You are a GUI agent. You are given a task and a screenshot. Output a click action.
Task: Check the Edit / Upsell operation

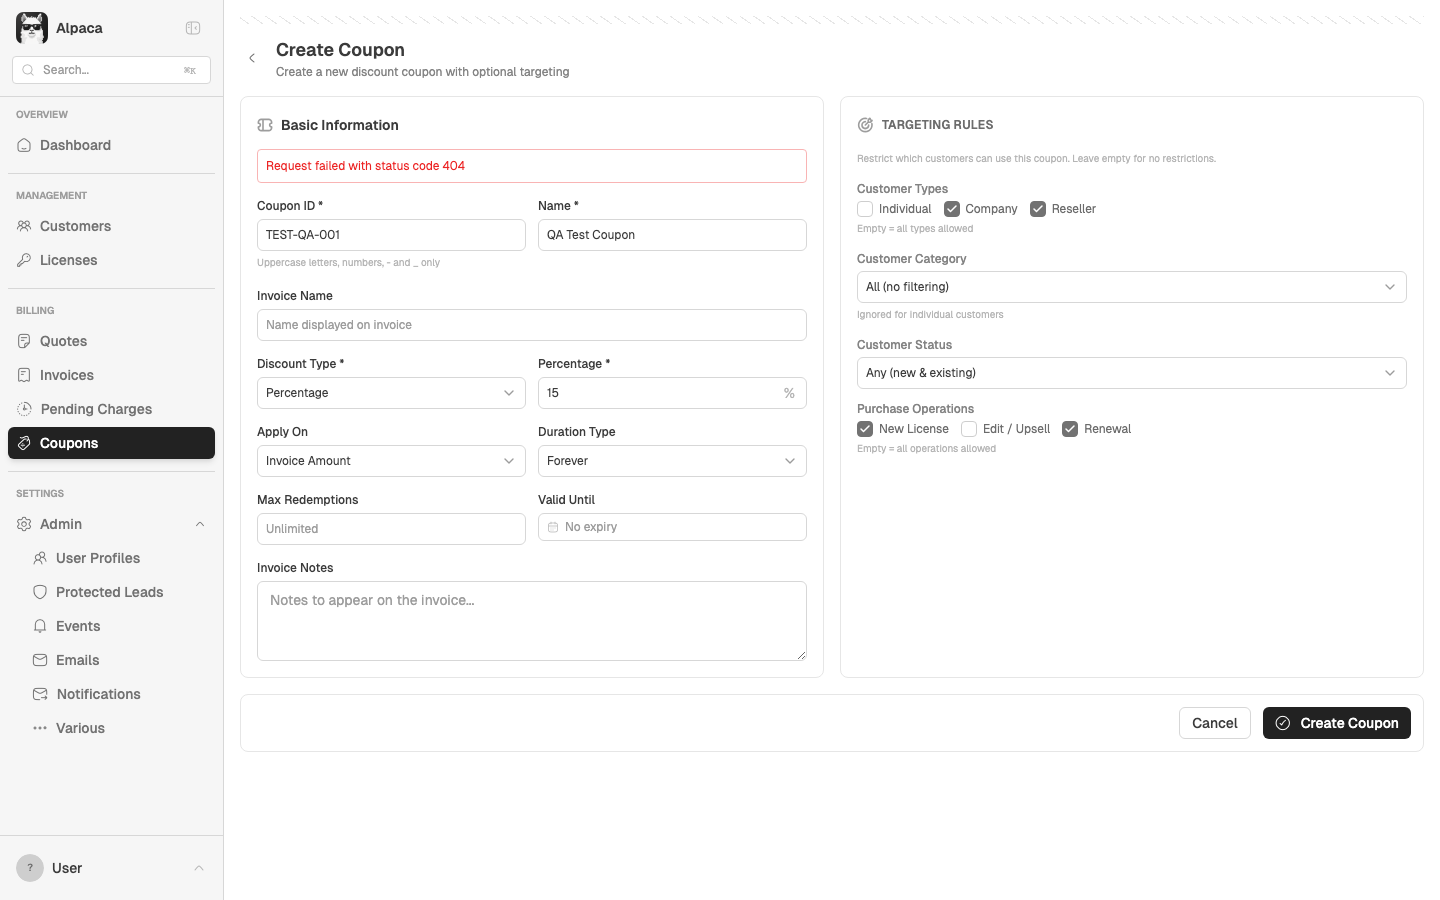coord(969,429)
